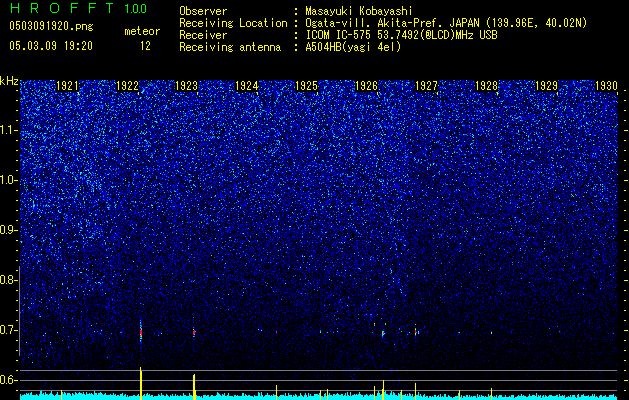Click the meteor echo at 1923
The width and height of the screenshot is (629, 400).
pos(194,333)
